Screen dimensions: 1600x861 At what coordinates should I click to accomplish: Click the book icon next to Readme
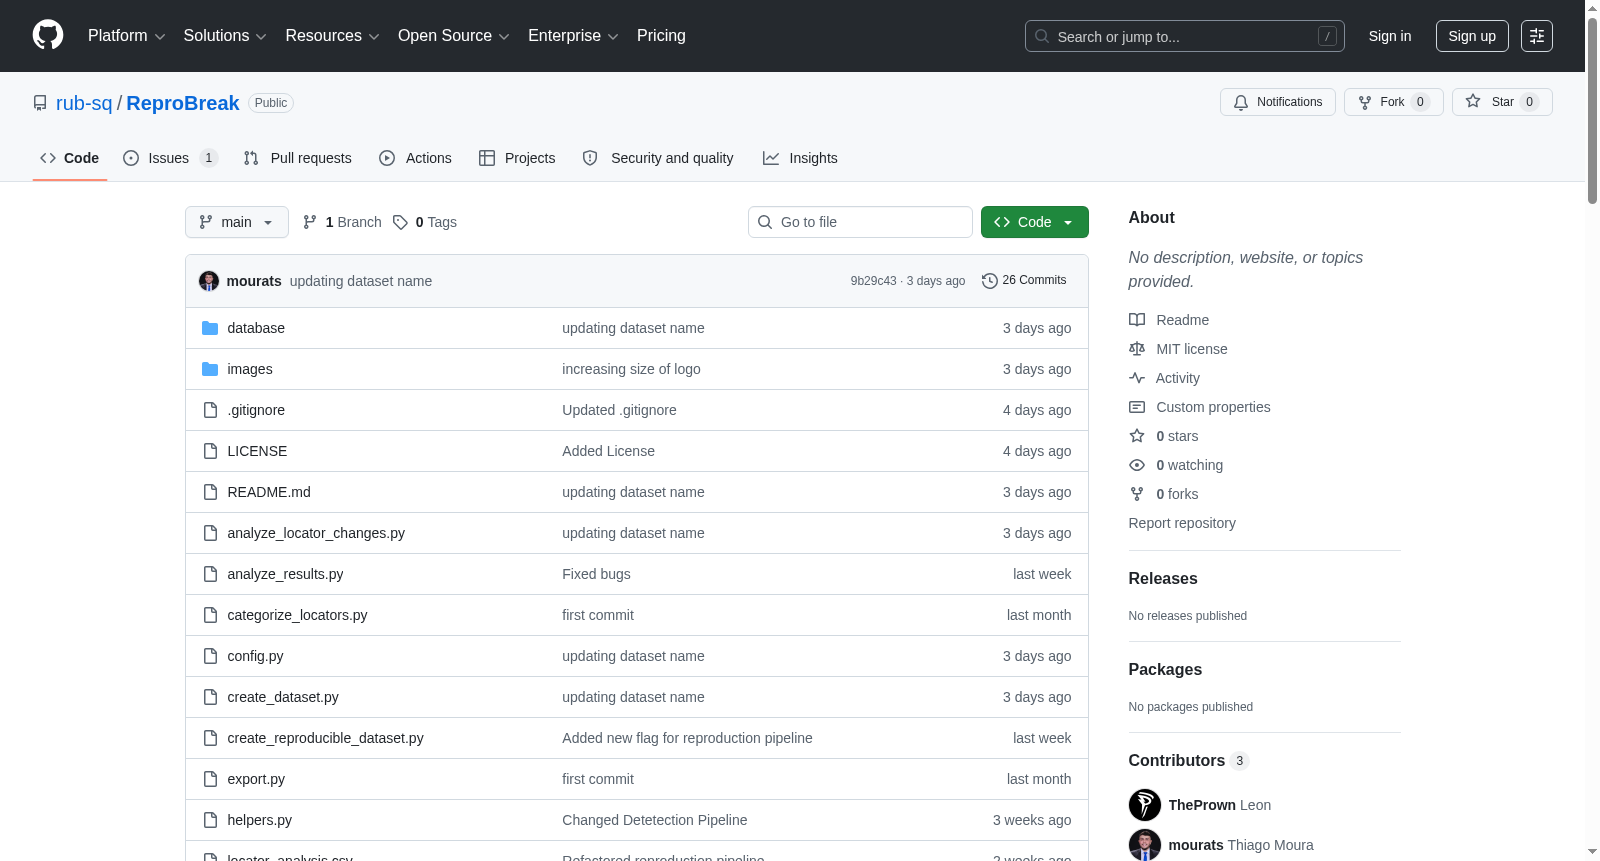pyautogui.click(x=1137, y=320)
